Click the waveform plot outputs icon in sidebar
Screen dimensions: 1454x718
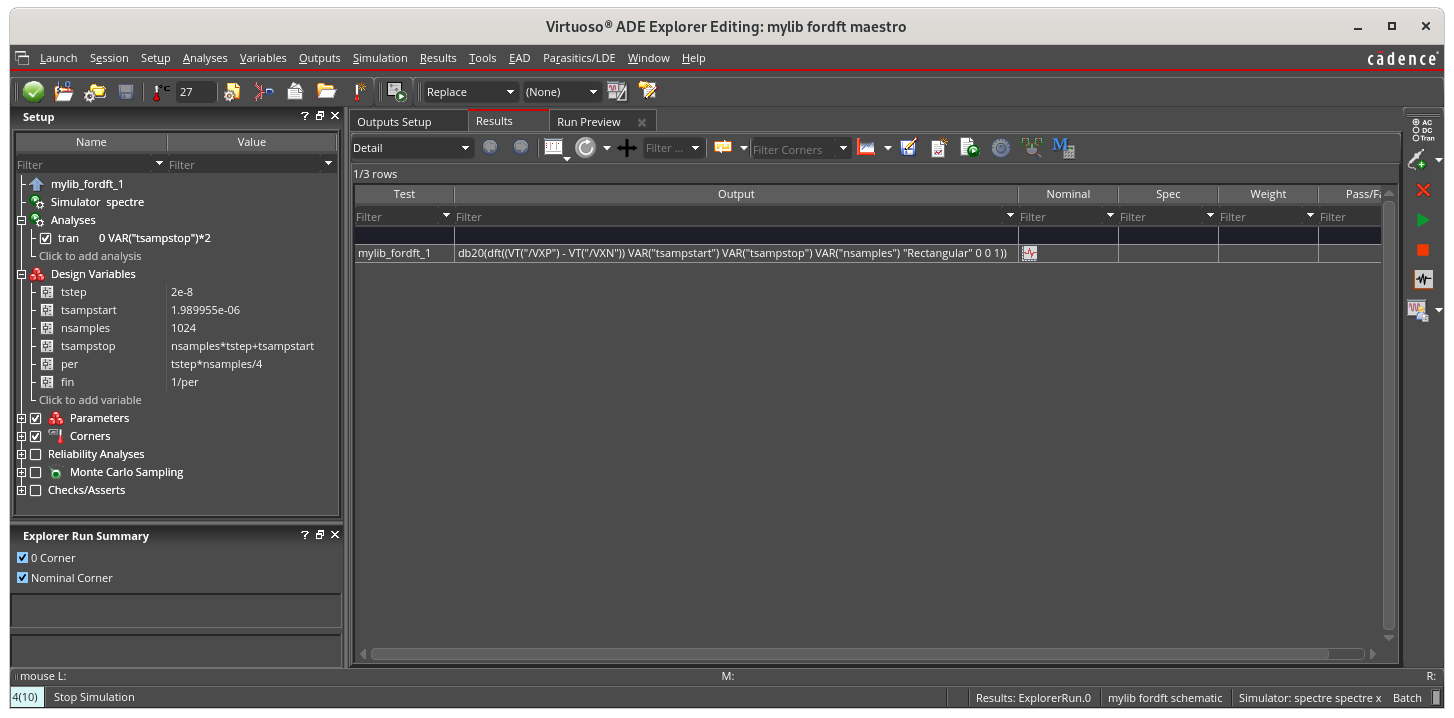[1423, 280]
